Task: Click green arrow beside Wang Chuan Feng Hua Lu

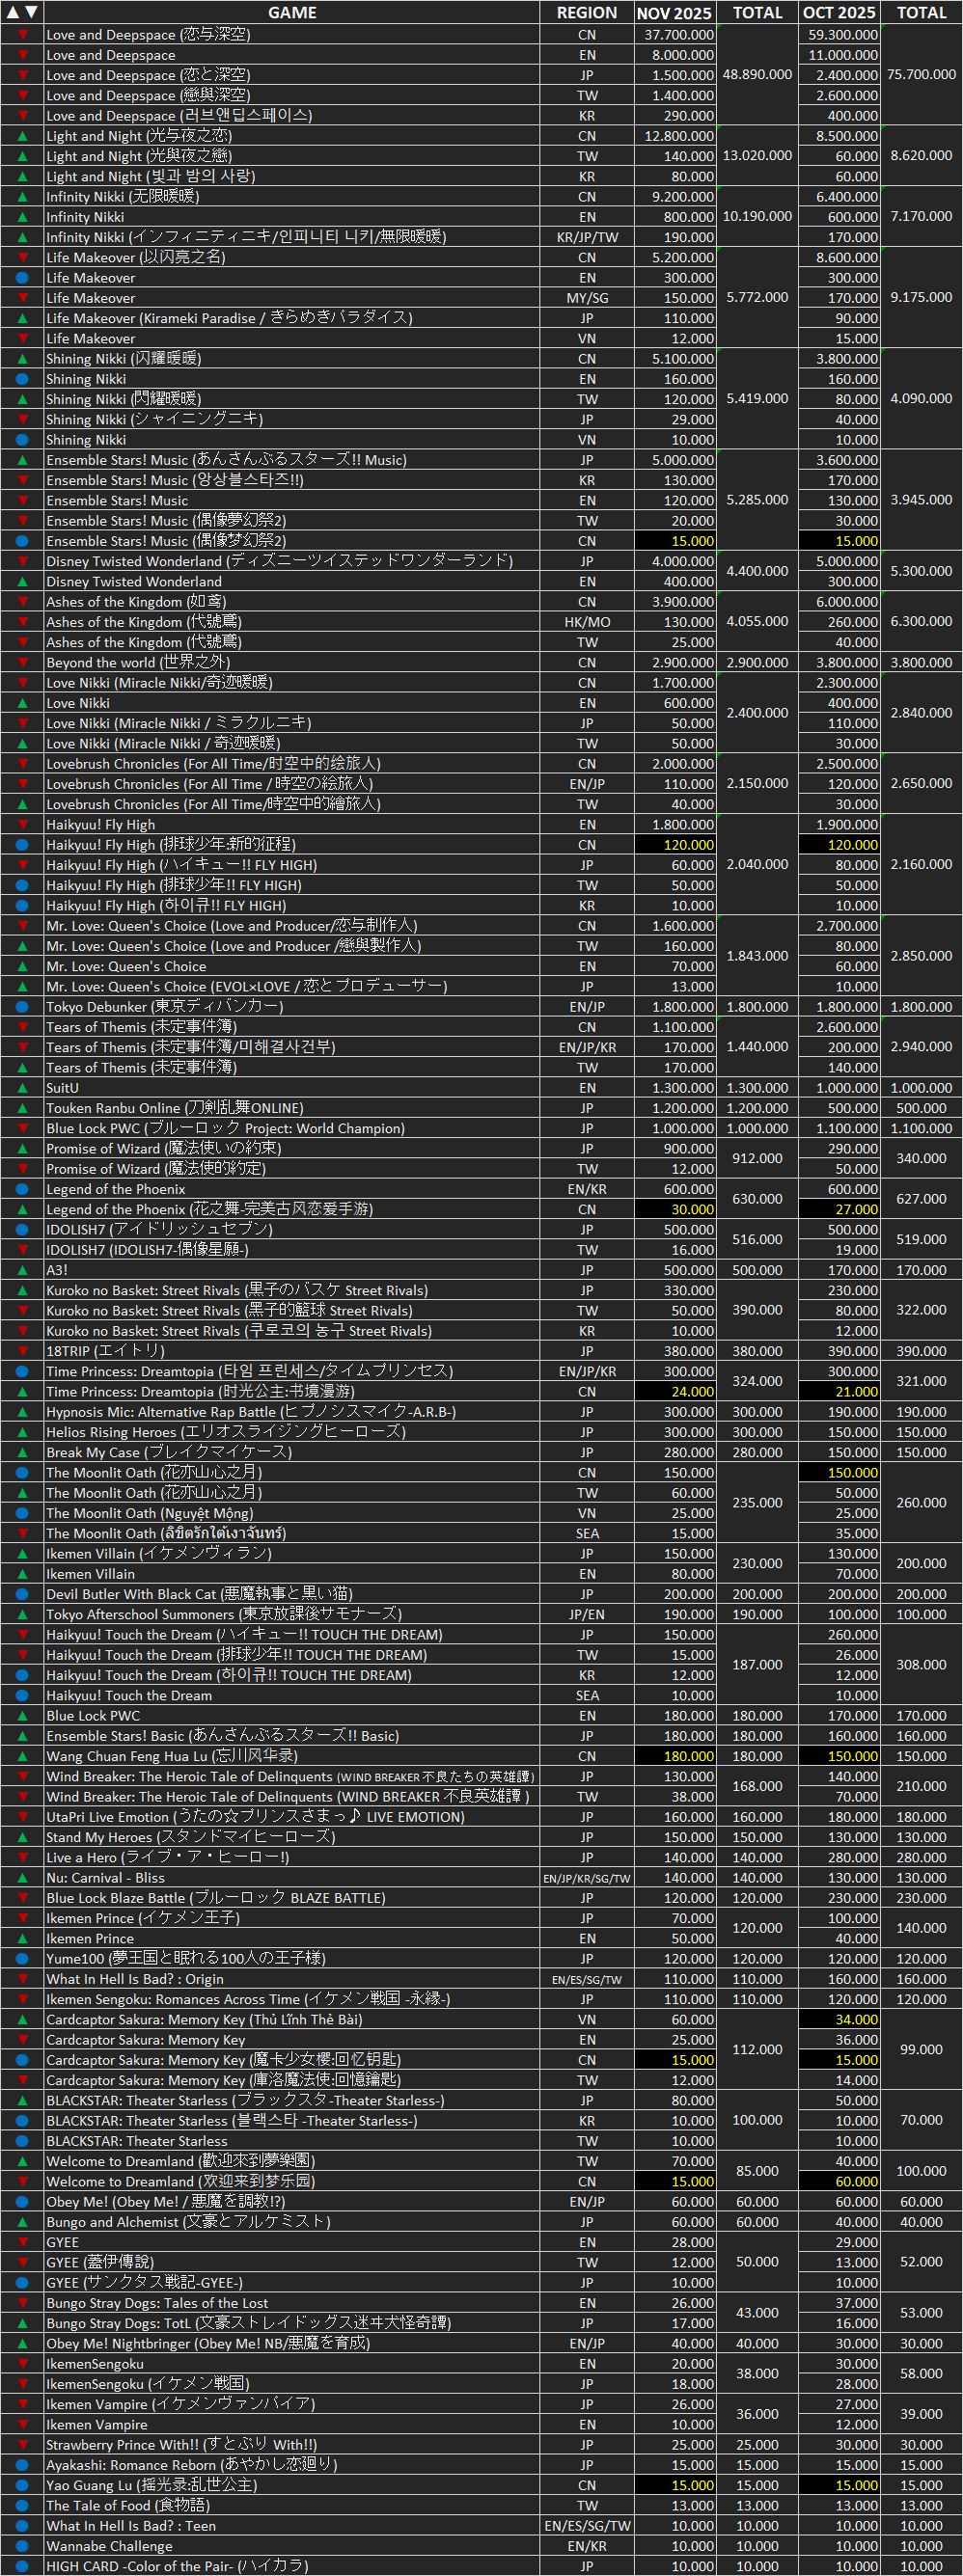Action: [x=22, y=1756]
